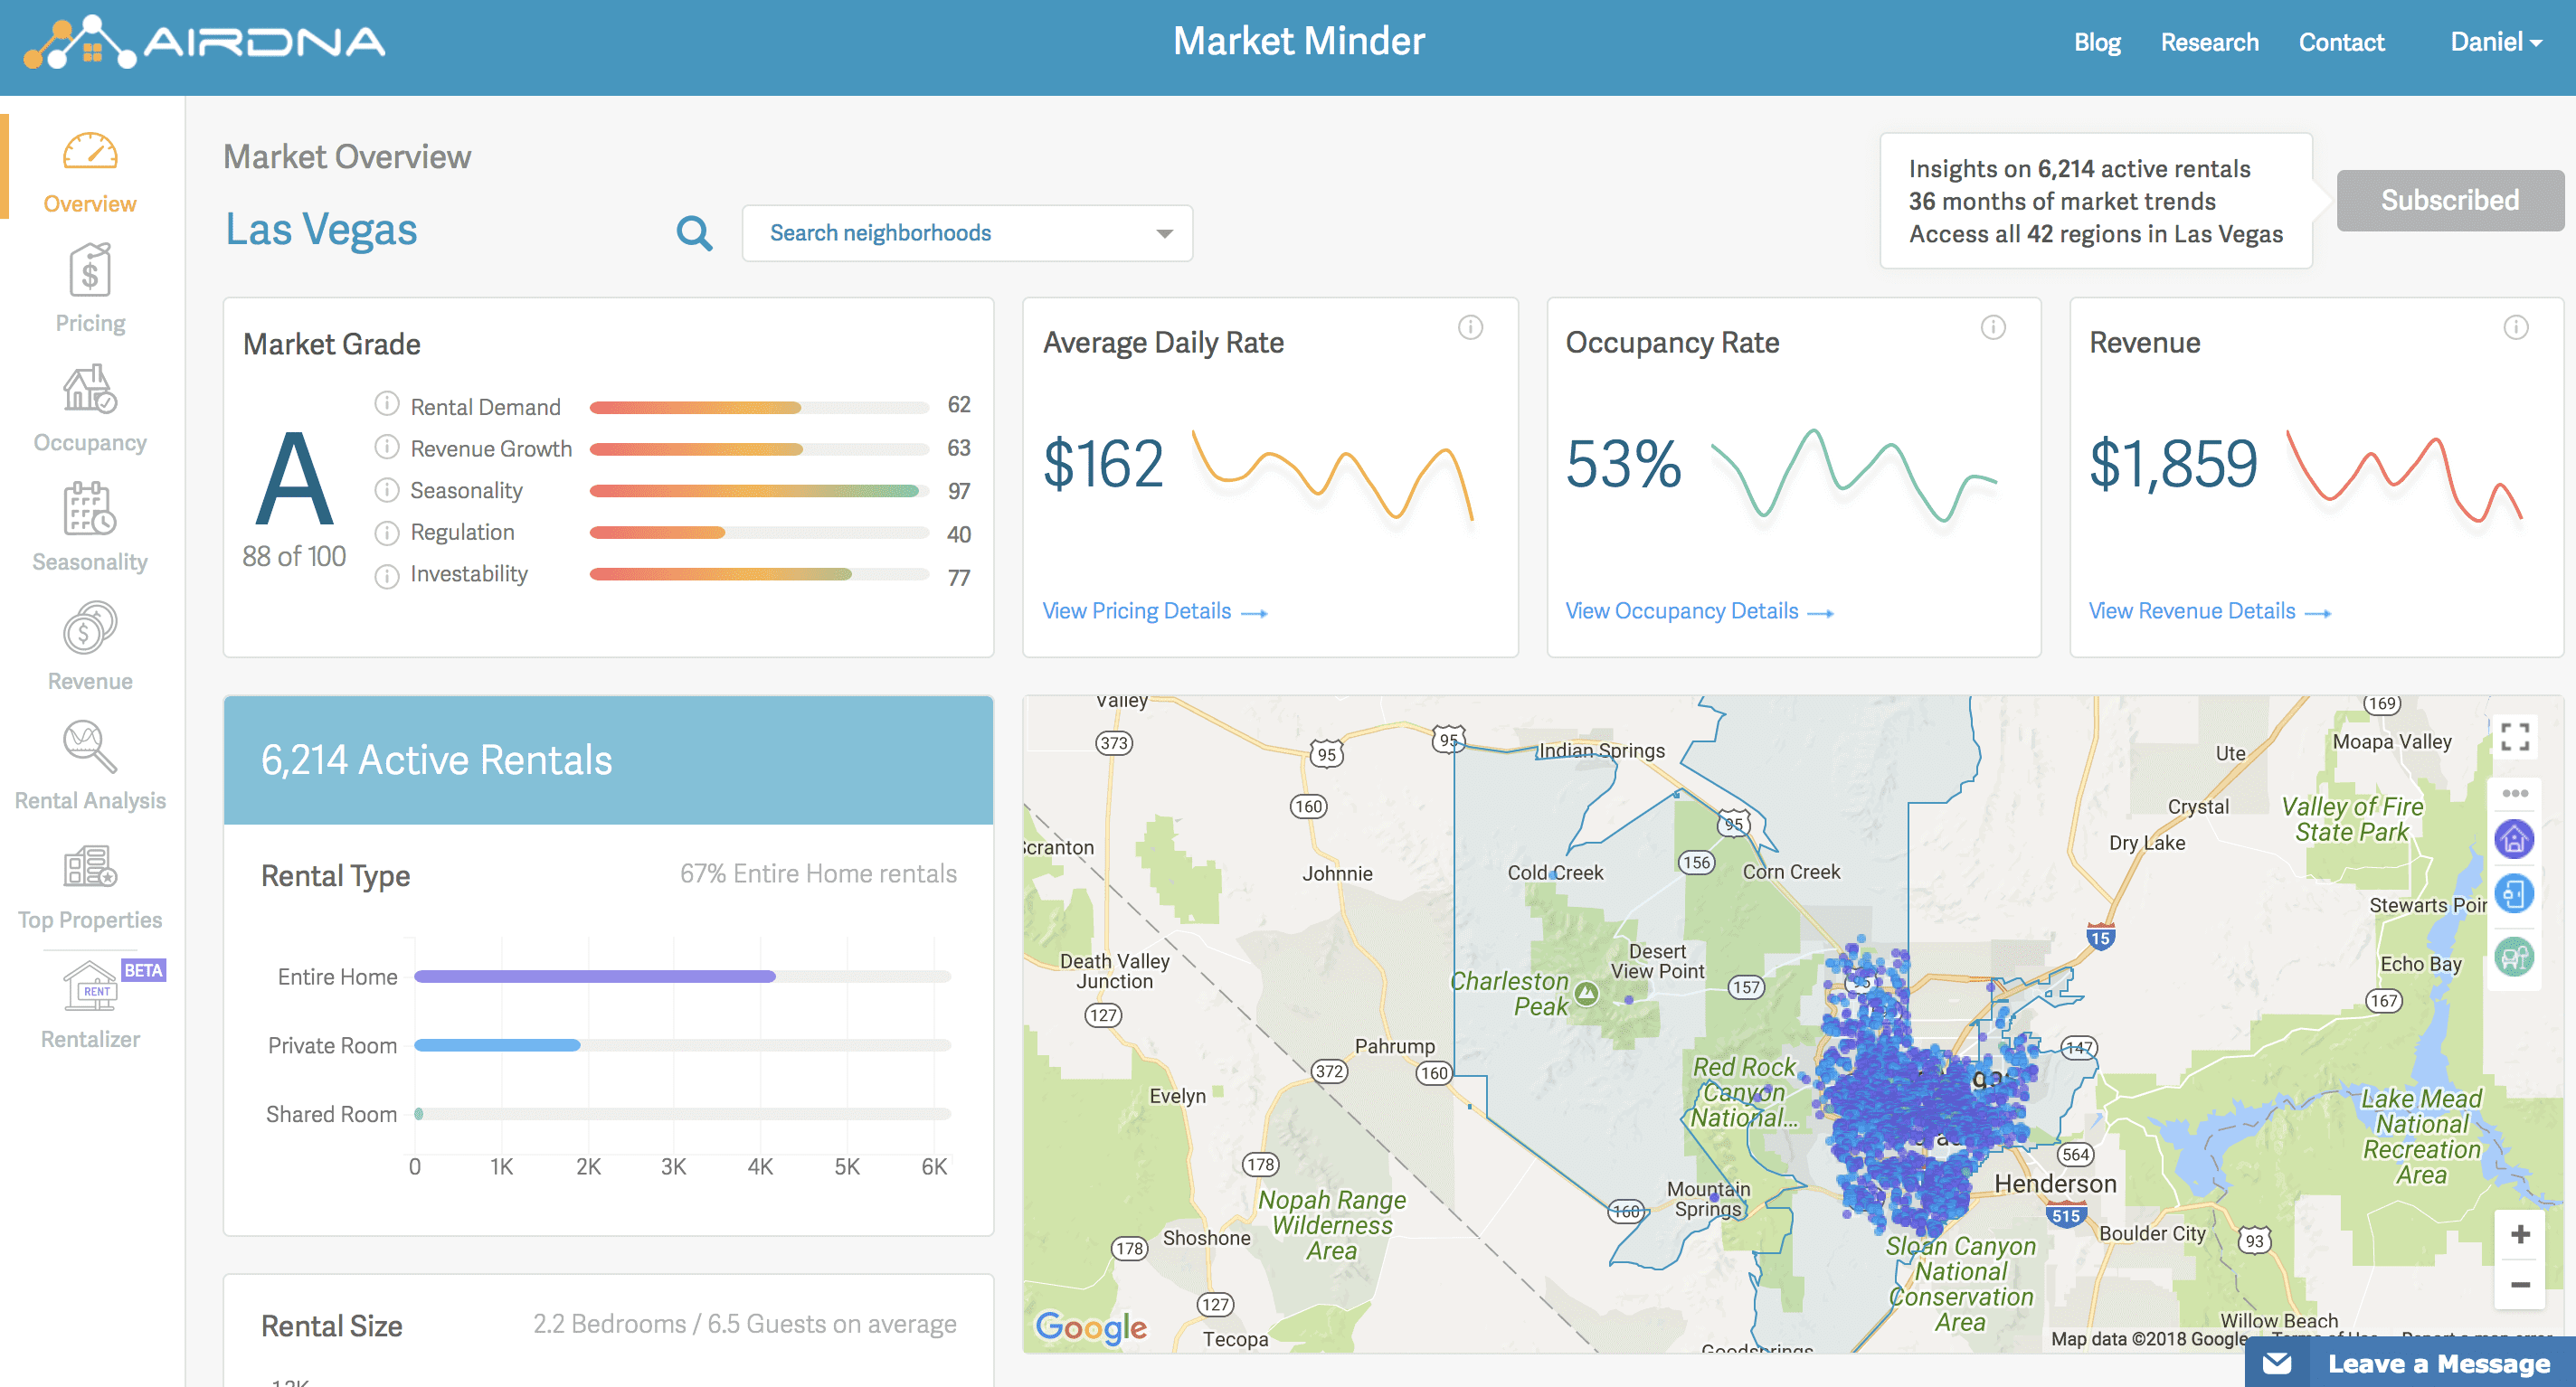The width and height of the screenshot is (2576, 1387).
Task: Open the Research menu link
Action: point(2209,42)
